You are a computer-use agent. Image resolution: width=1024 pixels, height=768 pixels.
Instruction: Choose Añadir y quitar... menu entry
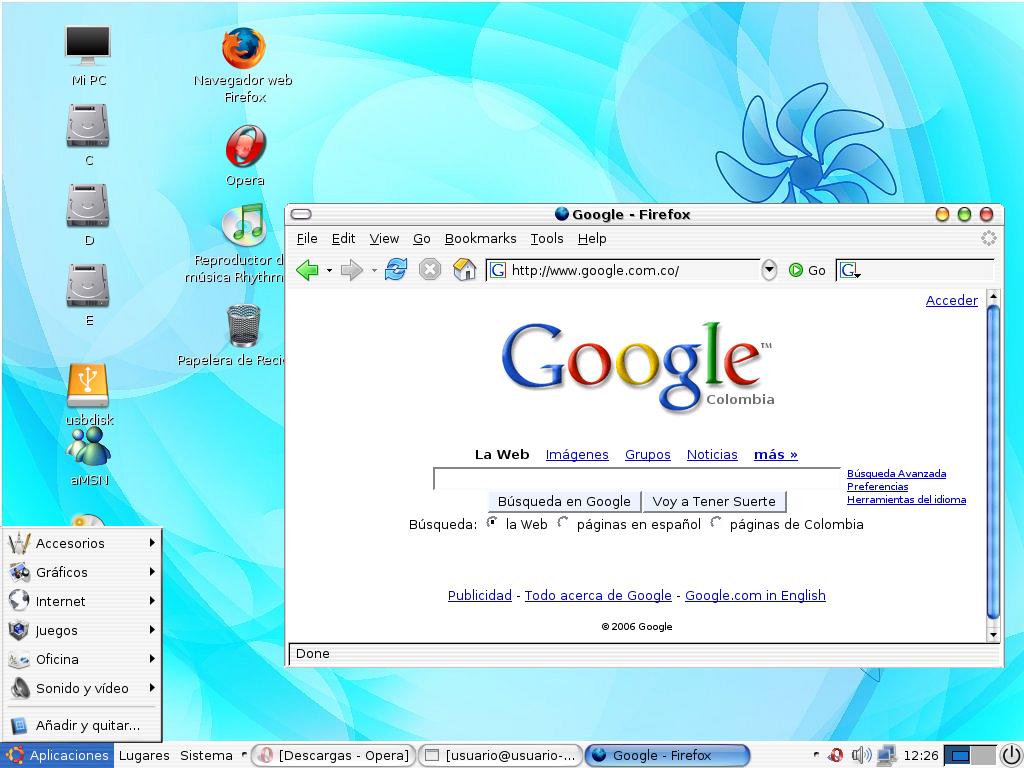[82, 725]
